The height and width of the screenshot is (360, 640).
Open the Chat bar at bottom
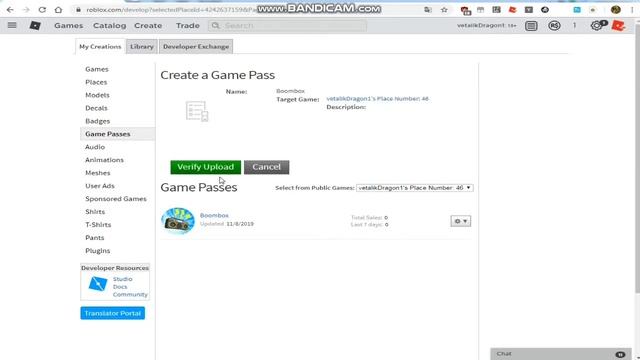561,354
